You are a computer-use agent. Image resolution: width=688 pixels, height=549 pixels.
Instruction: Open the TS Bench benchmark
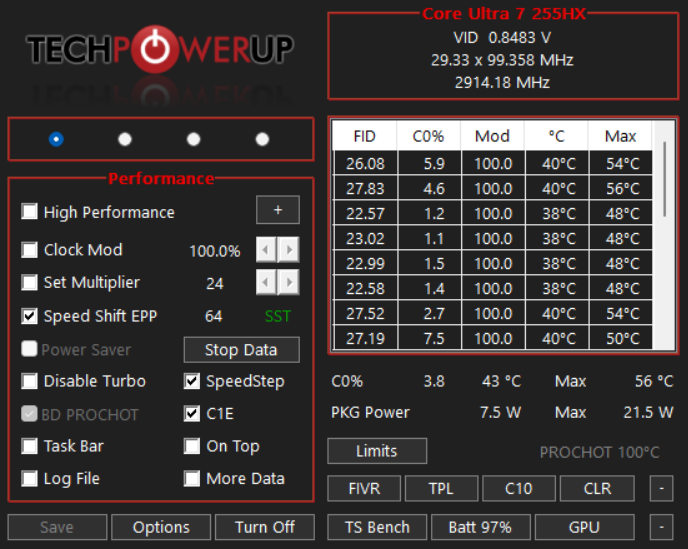coord(377,527)
